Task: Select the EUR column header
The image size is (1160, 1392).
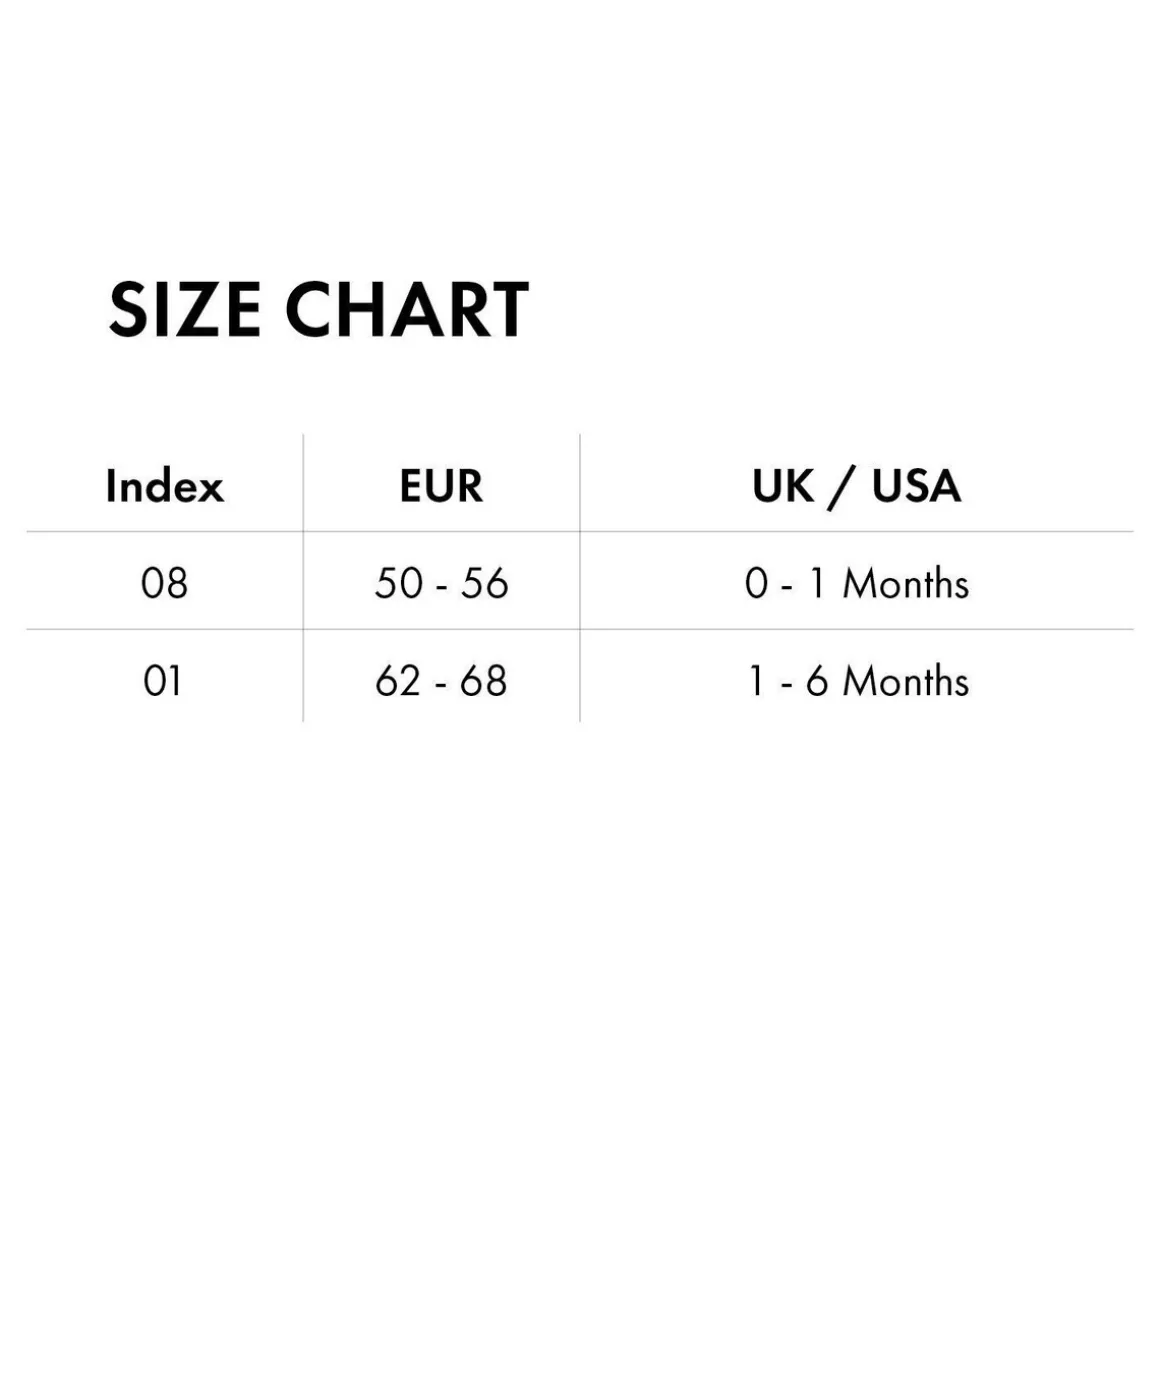Action: [441, 487]
